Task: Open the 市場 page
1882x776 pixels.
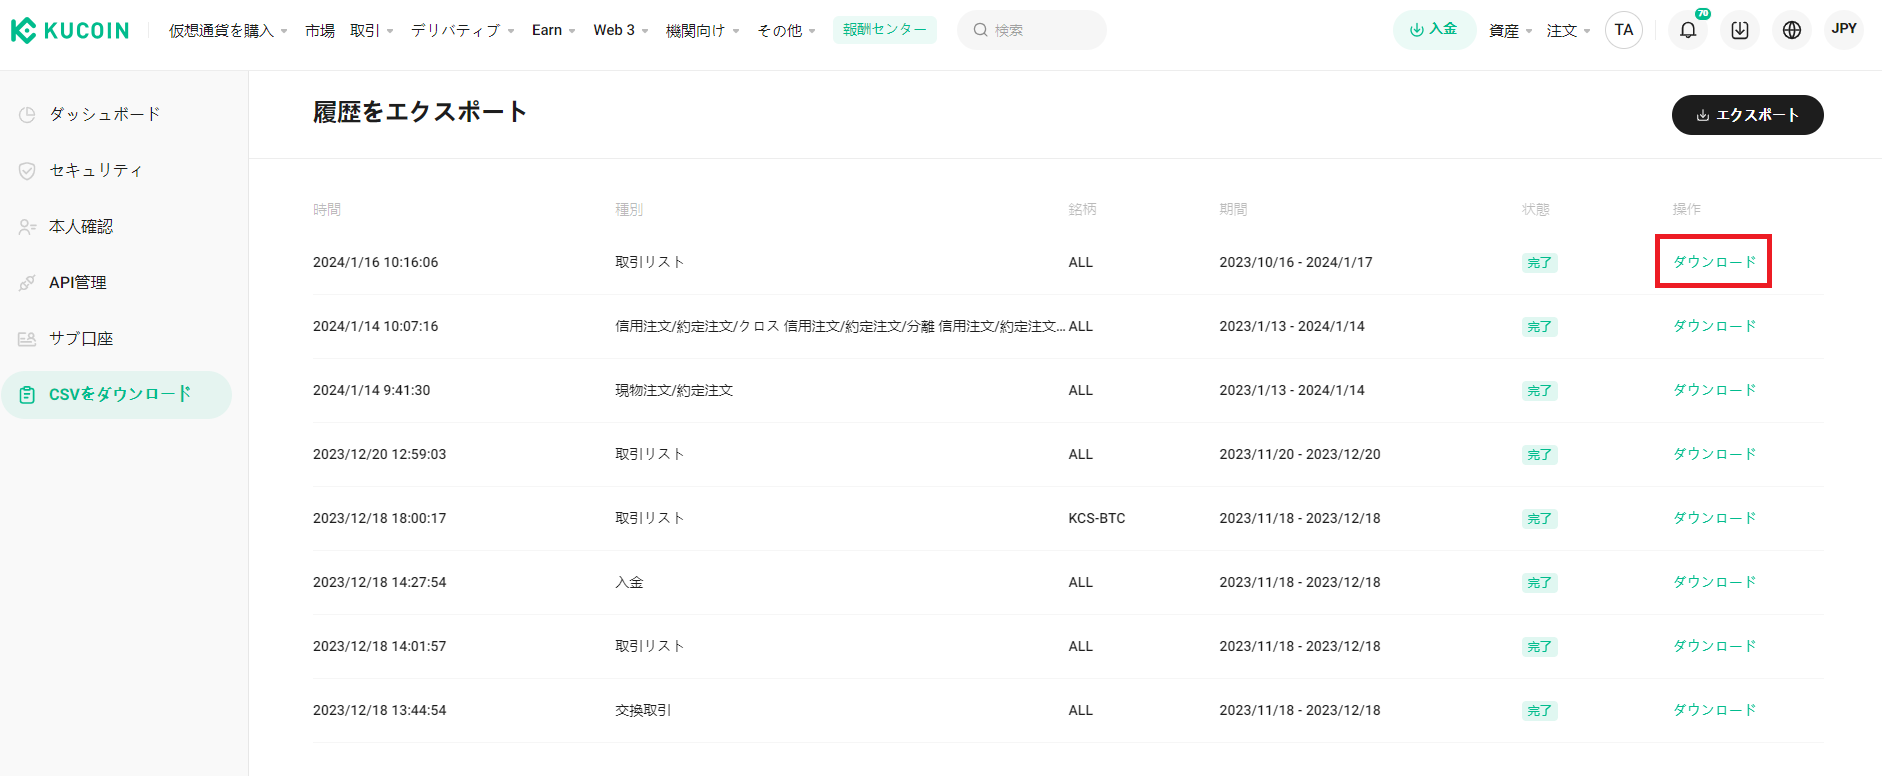Action: click(320, 31)
